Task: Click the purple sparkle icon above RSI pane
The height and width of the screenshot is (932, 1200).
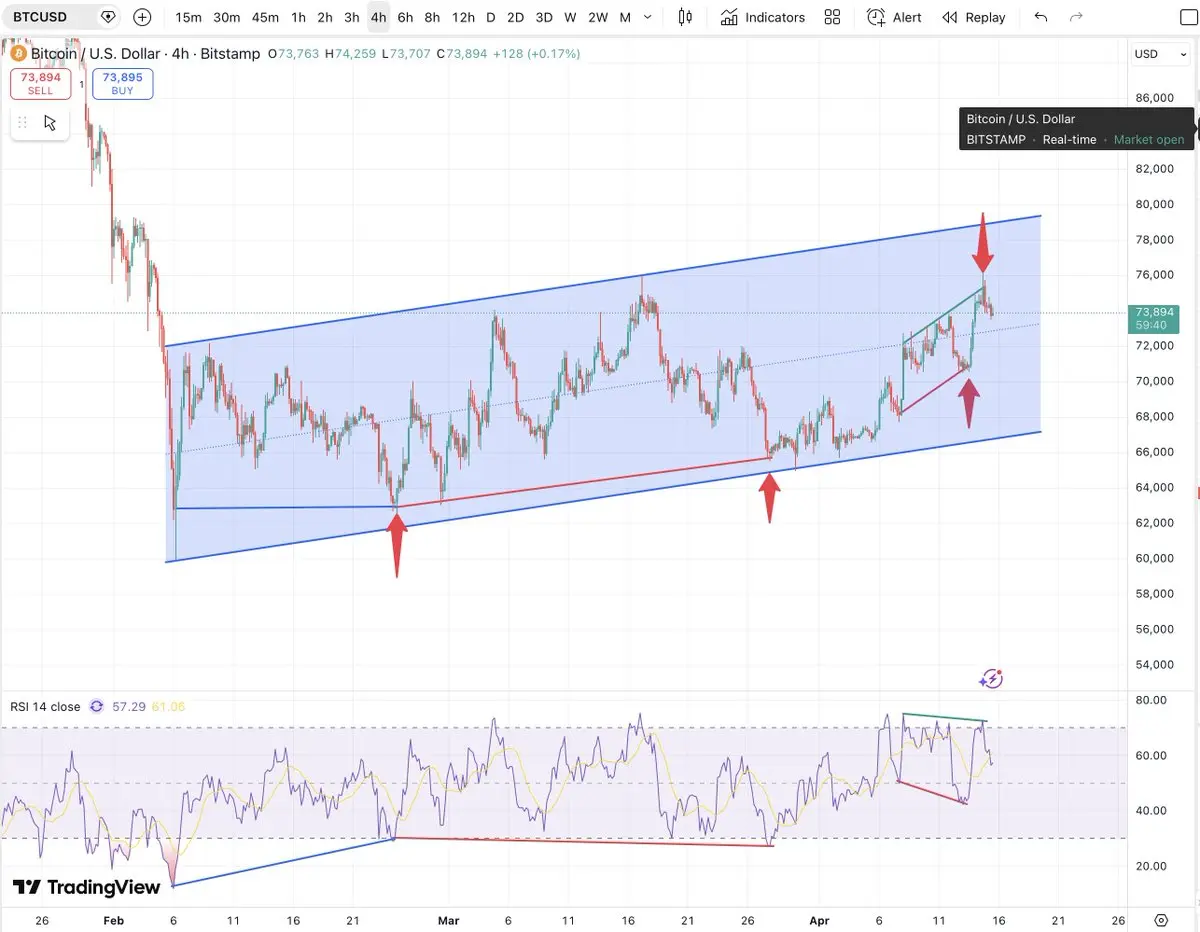Action: point(990,679)
